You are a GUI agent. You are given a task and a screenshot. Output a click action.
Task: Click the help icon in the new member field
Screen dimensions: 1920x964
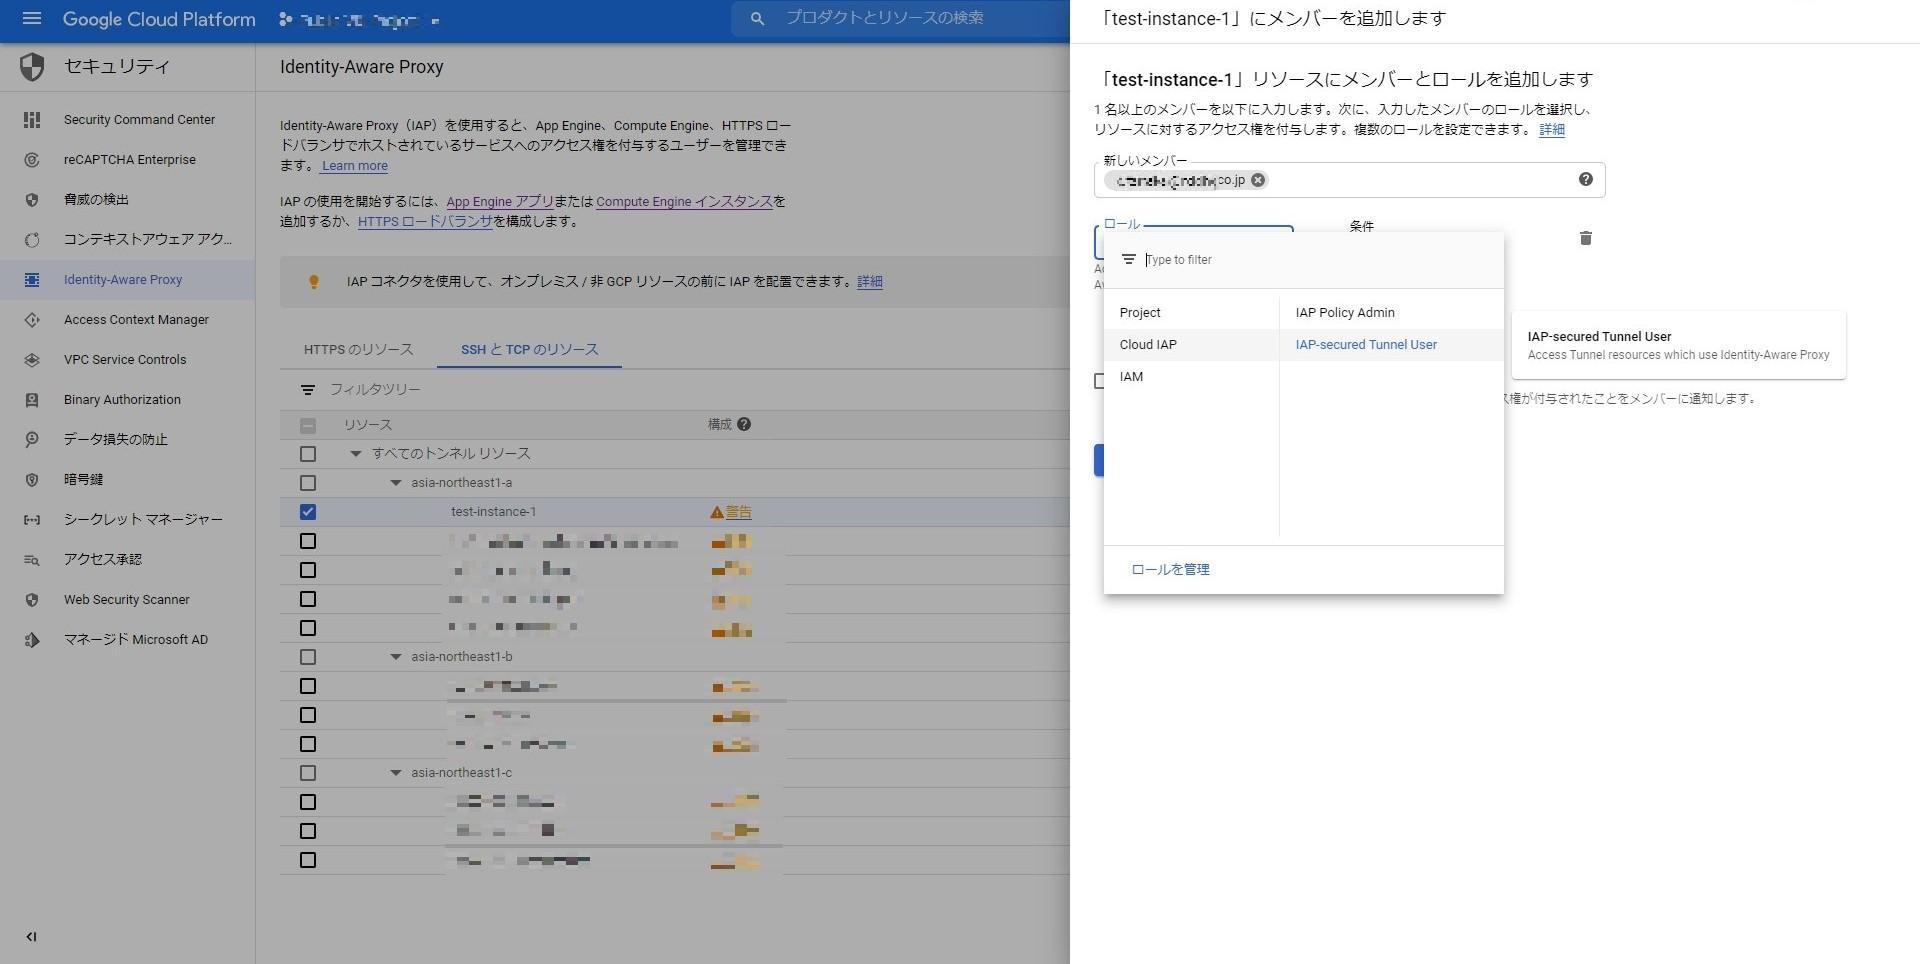(1585, 179)
